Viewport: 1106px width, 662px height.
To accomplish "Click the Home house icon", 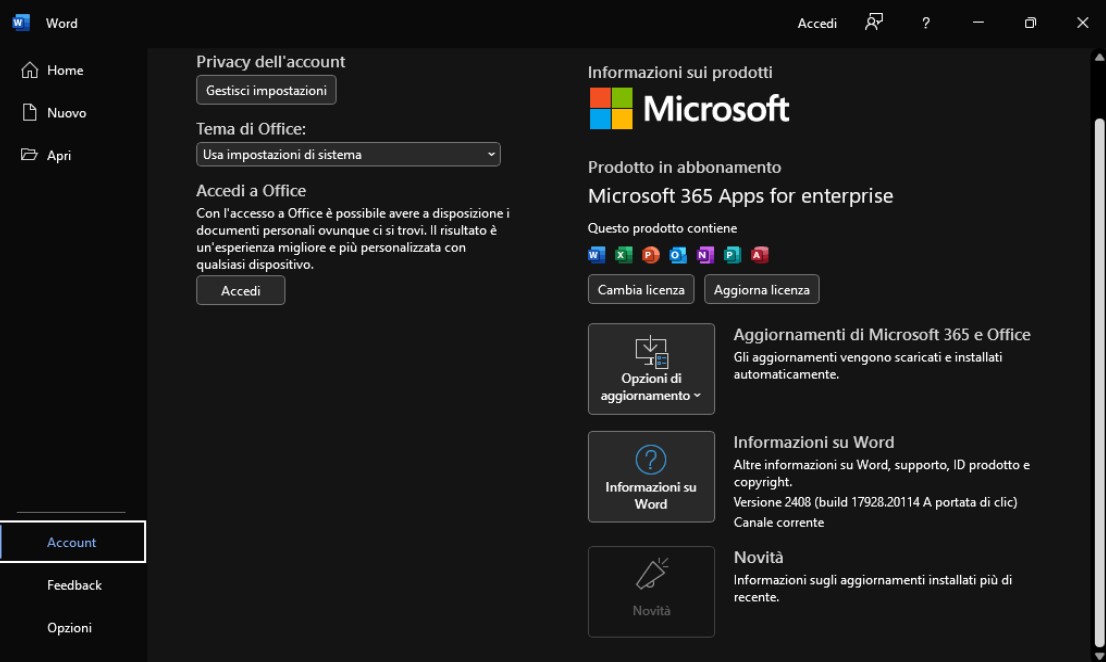I will point(29,70).
